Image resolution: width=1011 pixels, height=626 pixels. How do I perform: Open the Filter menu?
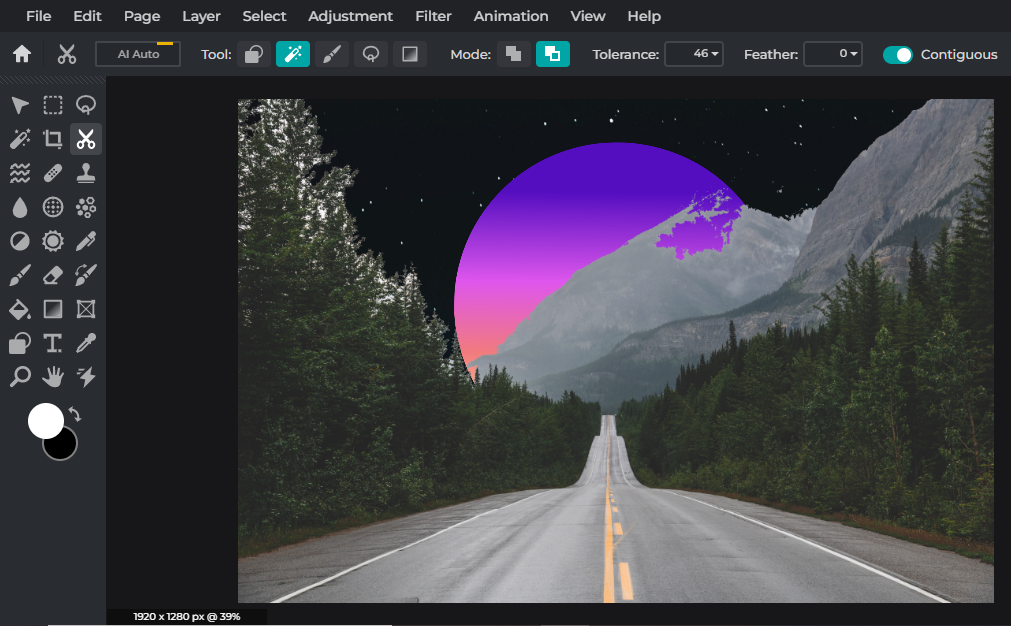(x=433, y=16)
